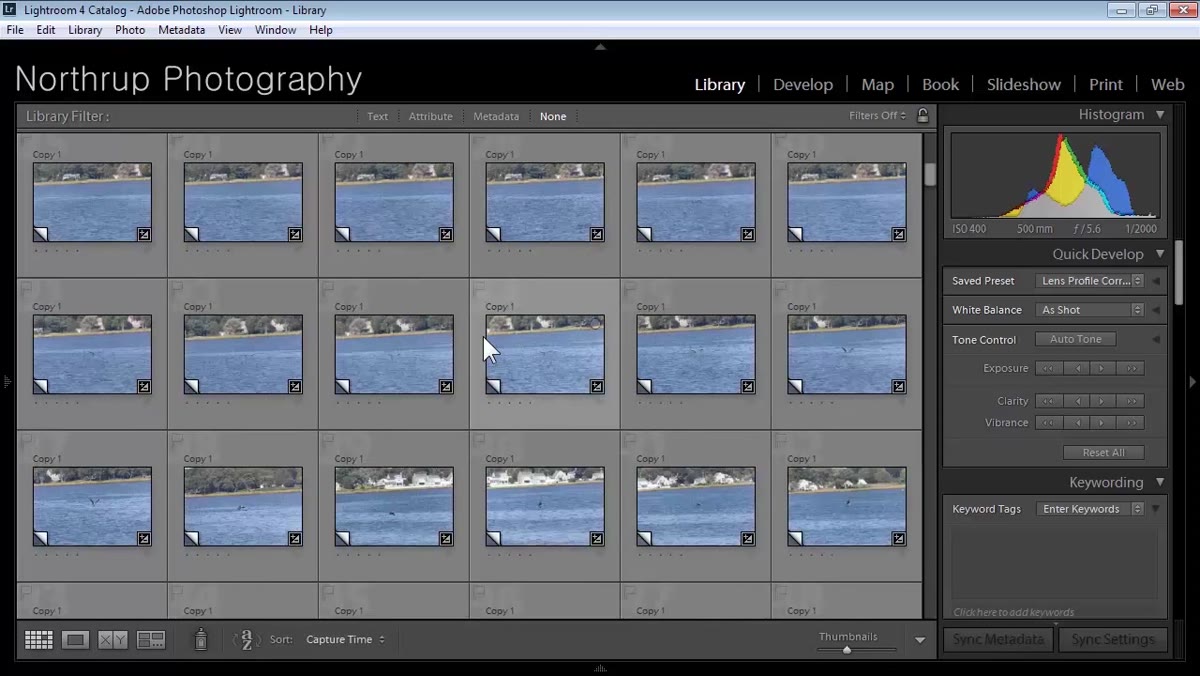Increase Vibrance by large step (double right arrow)
Image resolution: width=1200 pixels, height=676 pixels.
click(1131, 423)
